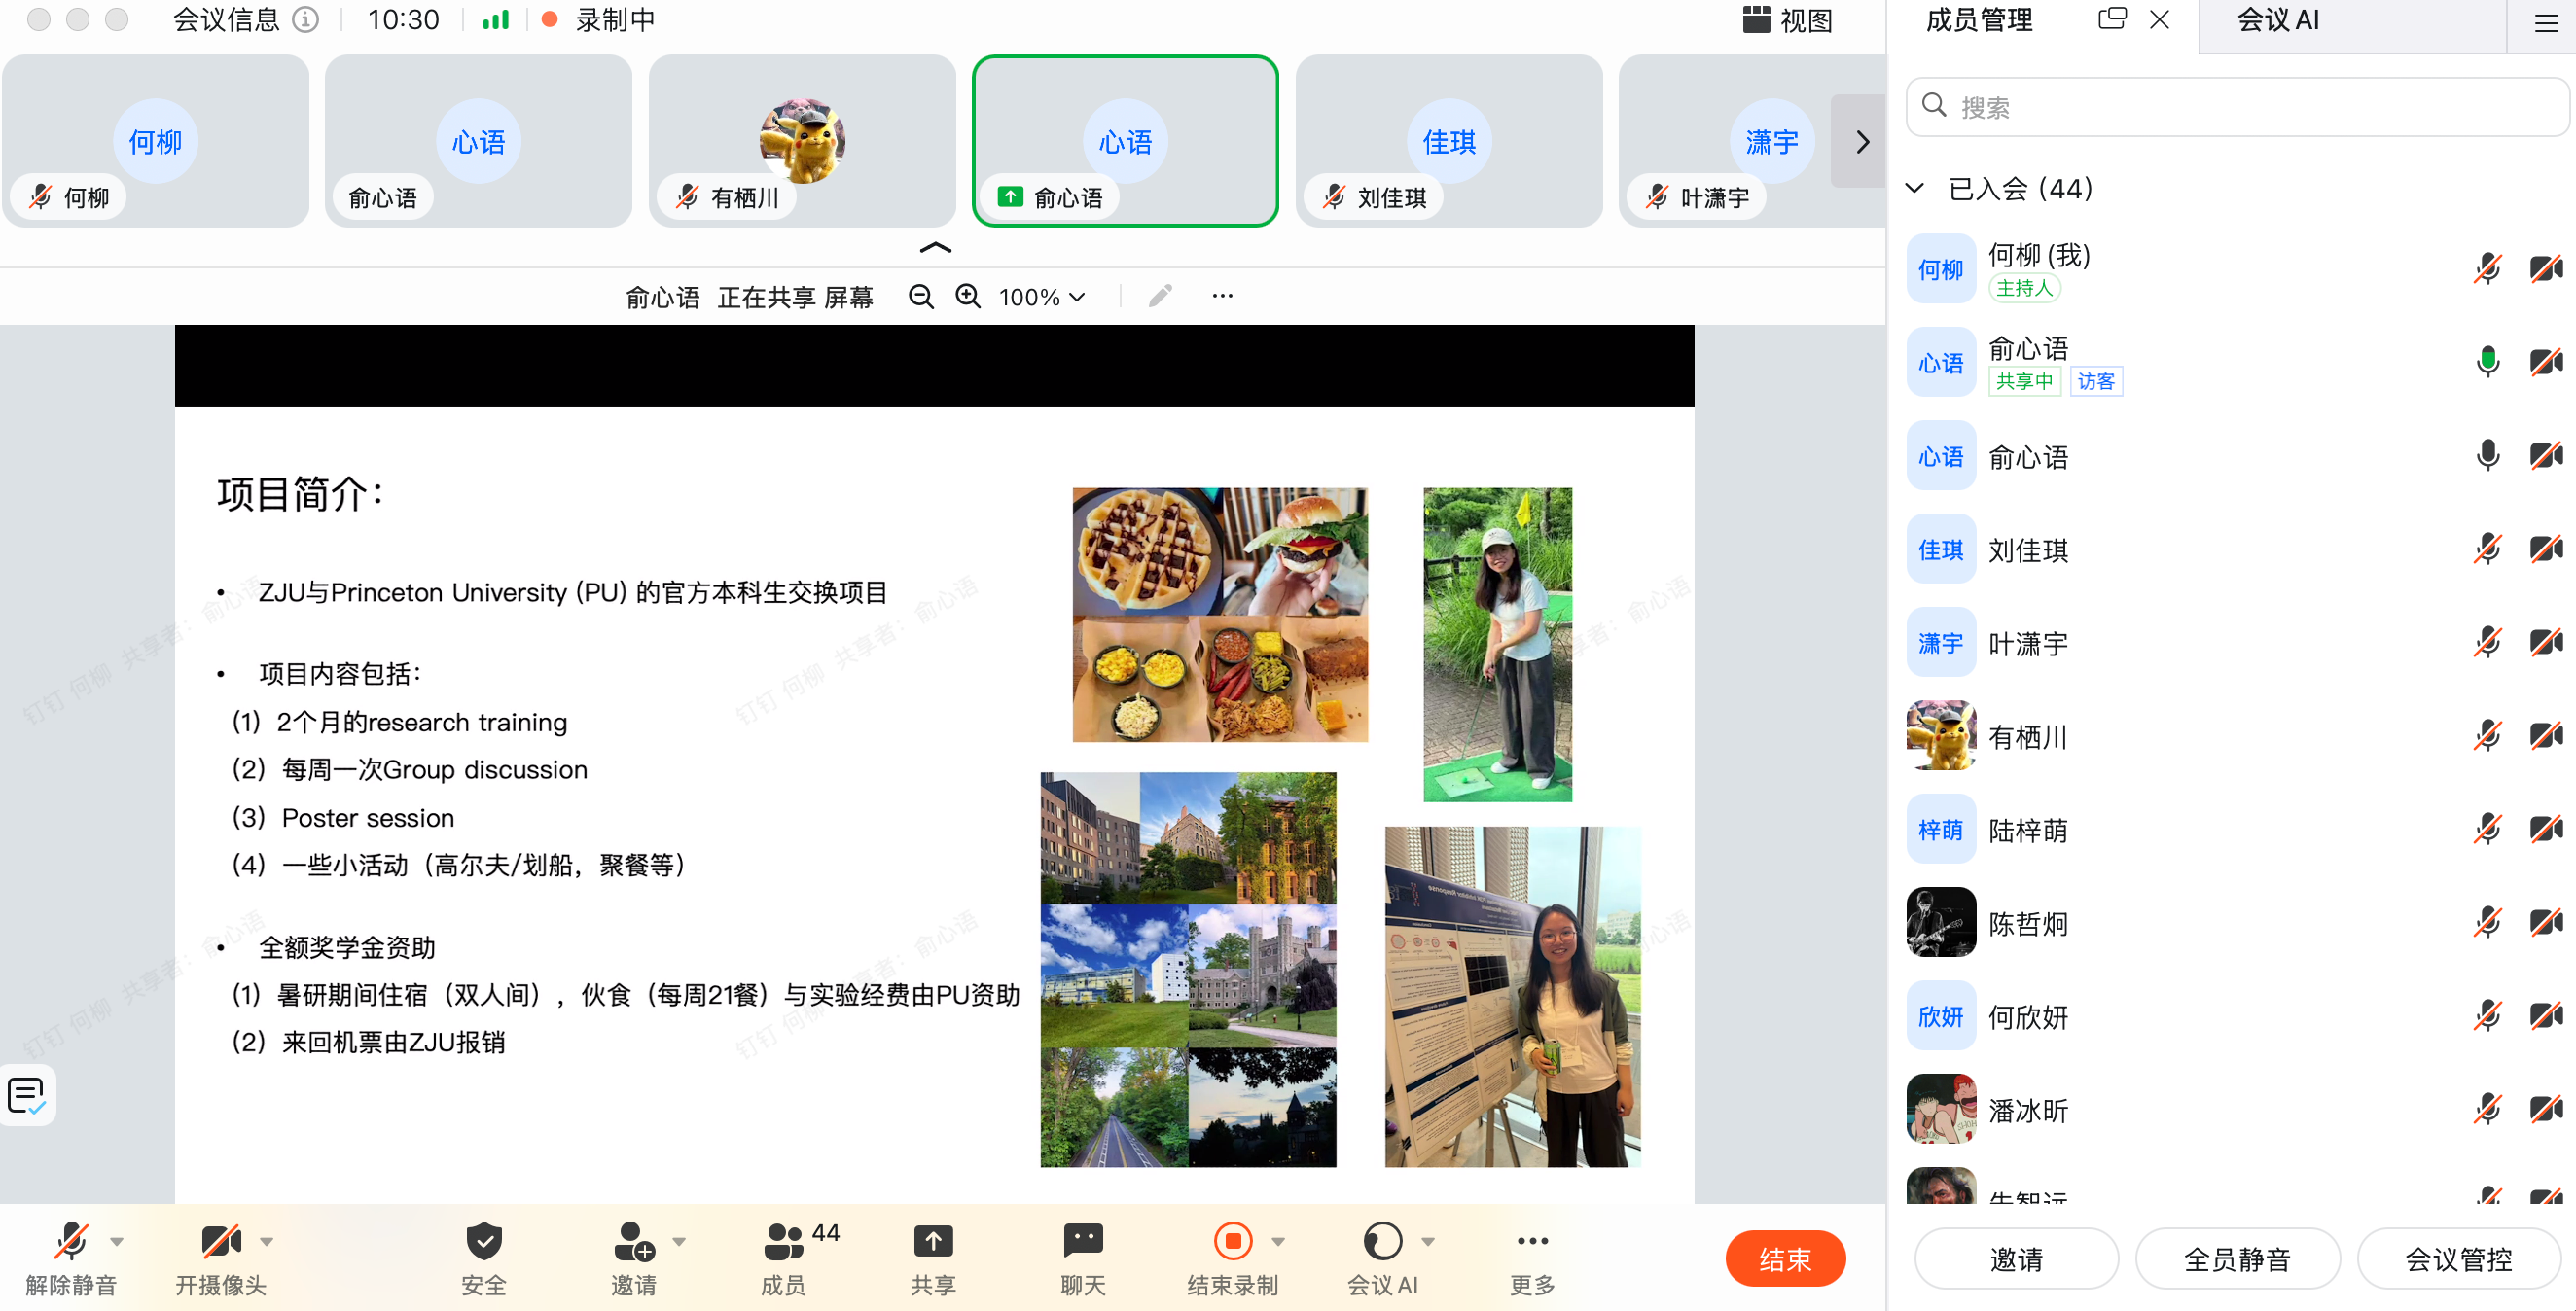Open the 视图 view menu
Viewport: 2576px width, 1311px height.
1787,20
